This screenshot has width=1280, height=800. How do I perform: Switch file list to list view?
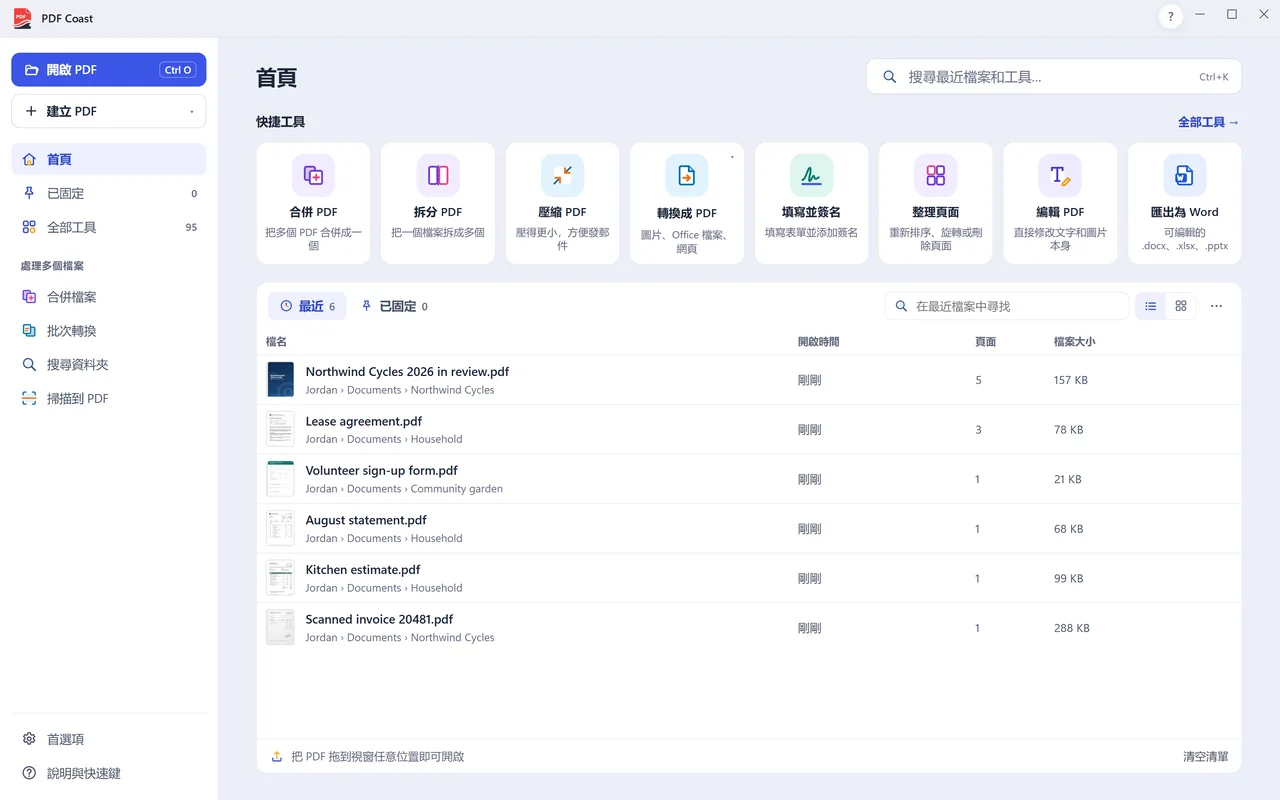[1151, 306]
